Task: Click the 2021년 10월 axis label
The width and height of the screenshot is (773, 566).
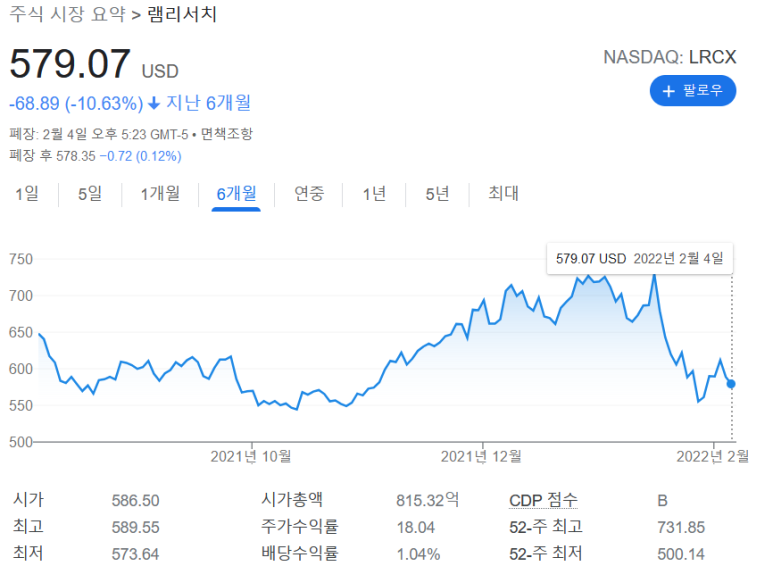Action: pos(250,457)
